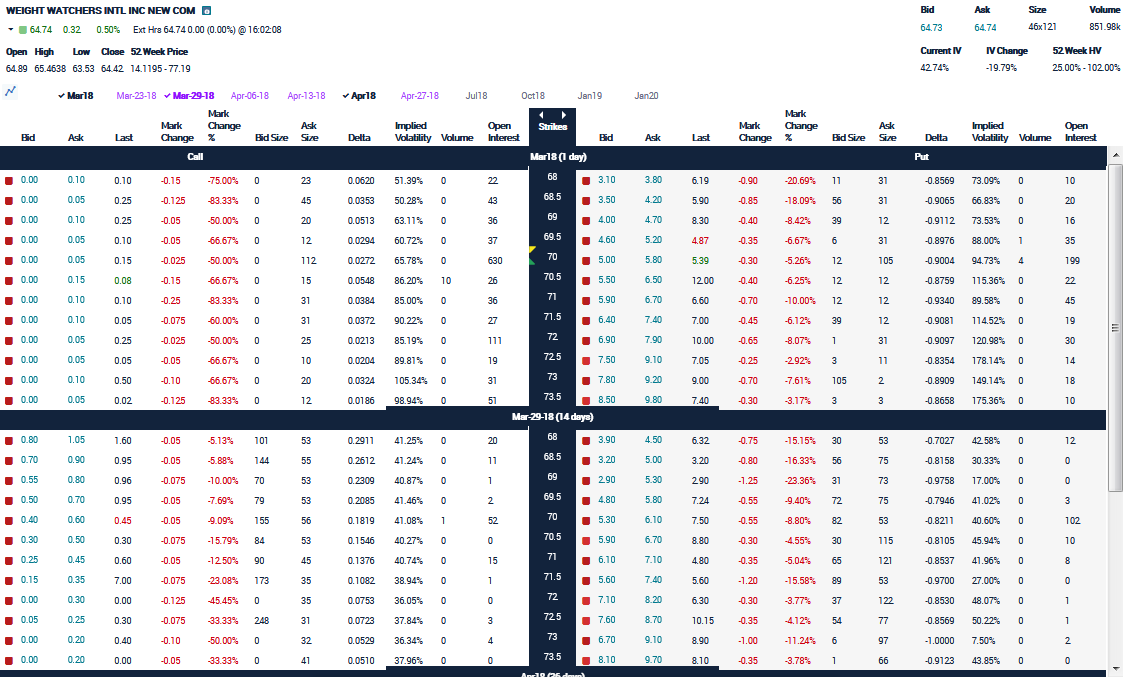Click Mar18 call open interest 630
This screenshot has height=677, width=1123.
(x=495, y=261)
